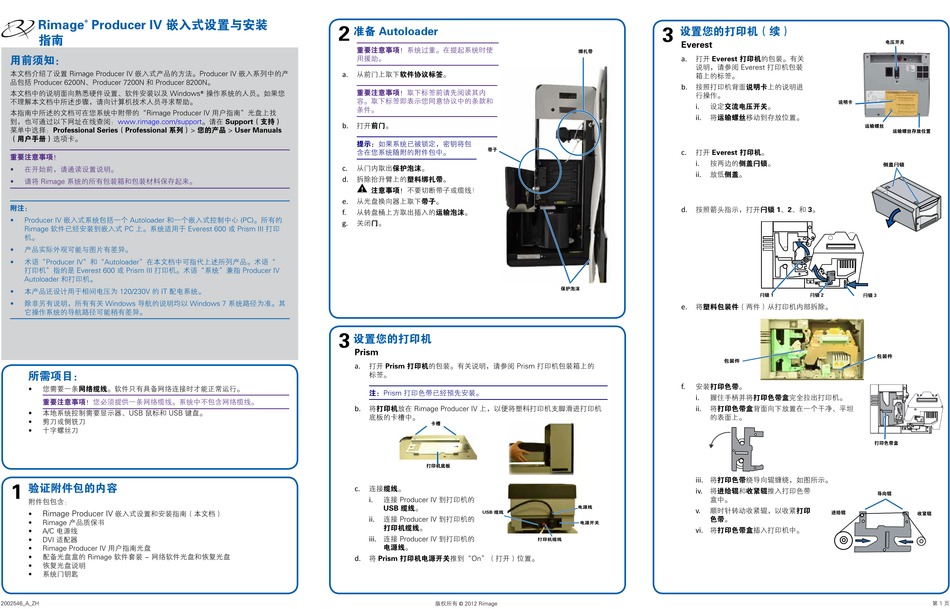Click the printer base plate slot image
This screenshot has width=950, height=609.
[x=437, y=446]
